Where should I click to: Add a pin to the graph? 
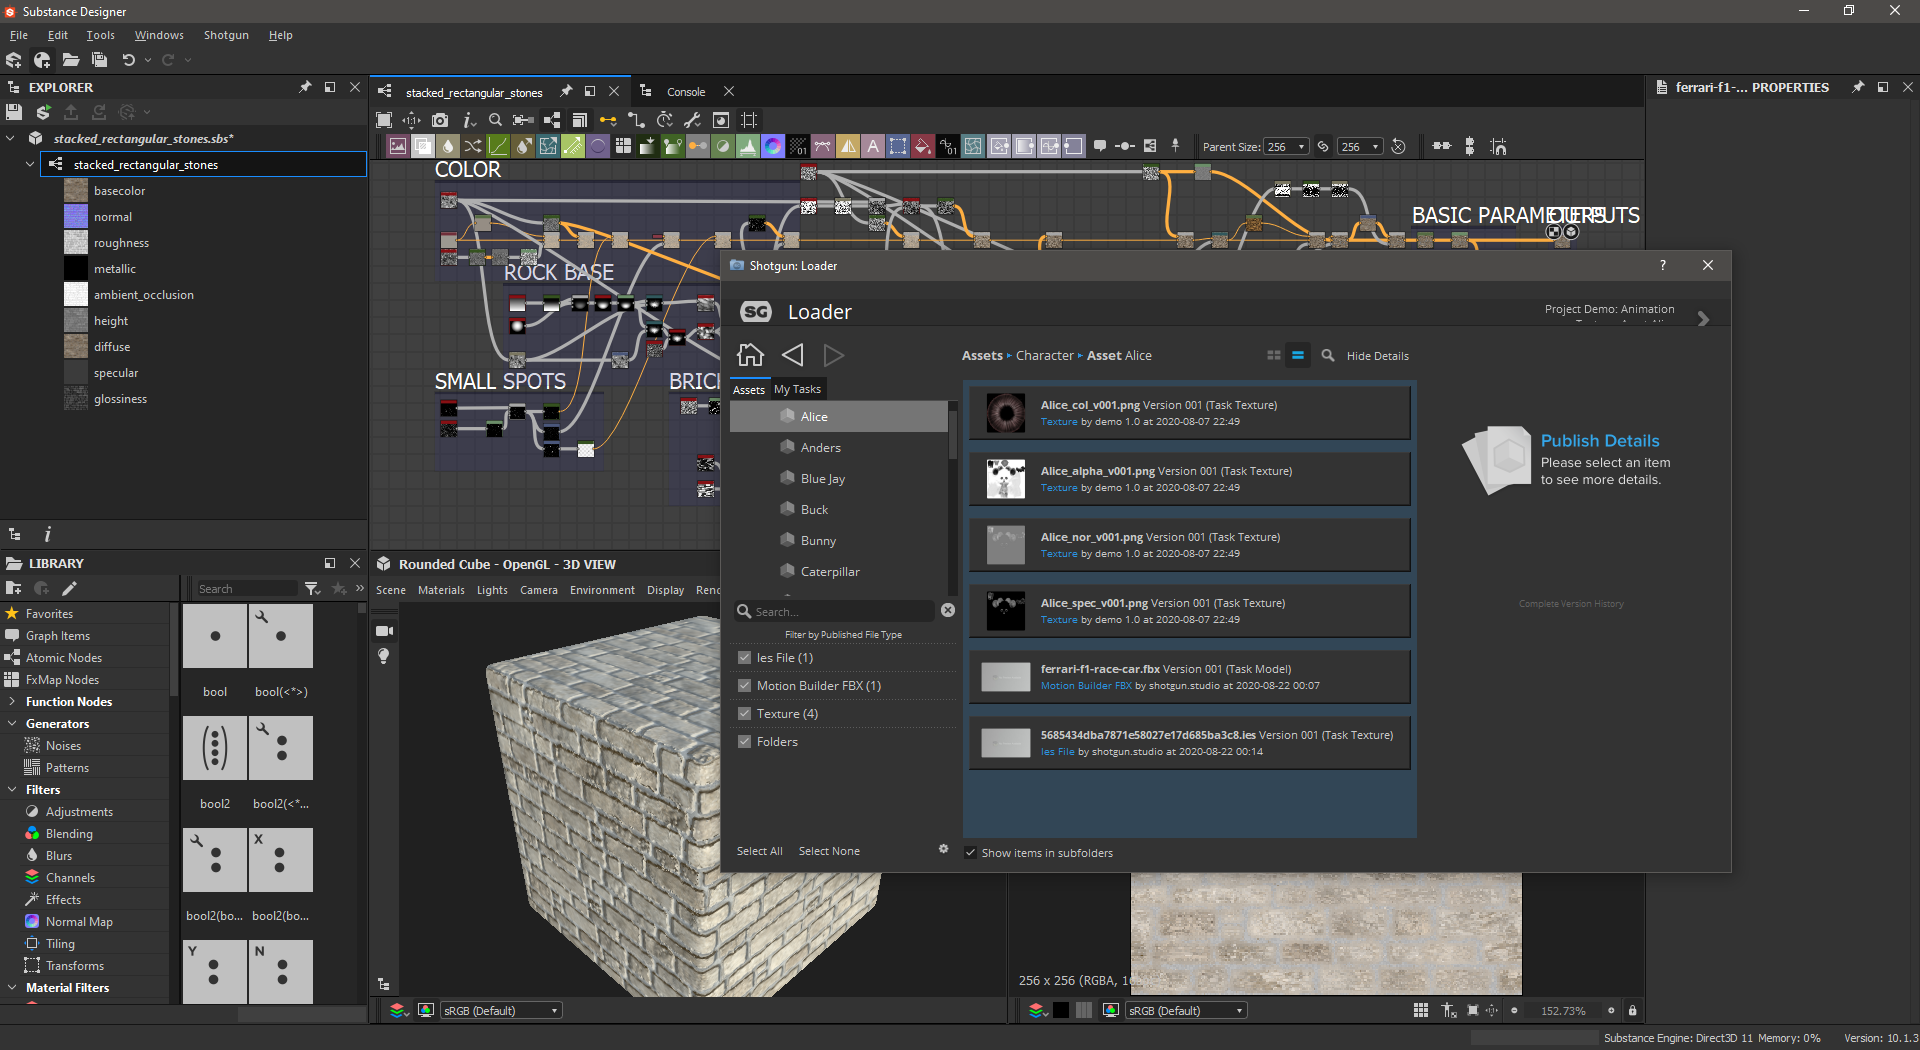tap(1175, 146)
